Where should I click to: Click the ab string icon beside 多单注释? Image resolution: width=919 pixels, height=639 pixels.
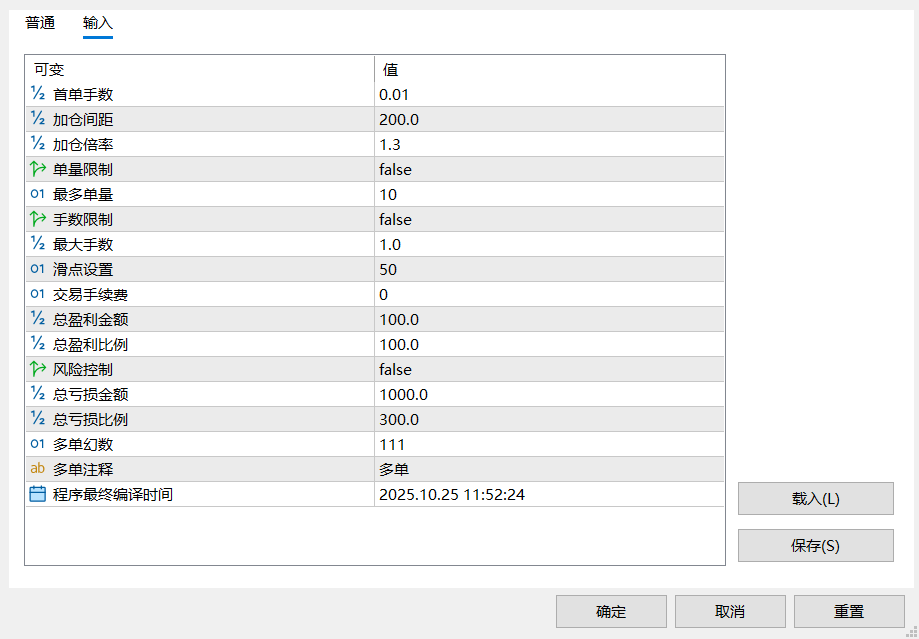[x=37, y=469]
